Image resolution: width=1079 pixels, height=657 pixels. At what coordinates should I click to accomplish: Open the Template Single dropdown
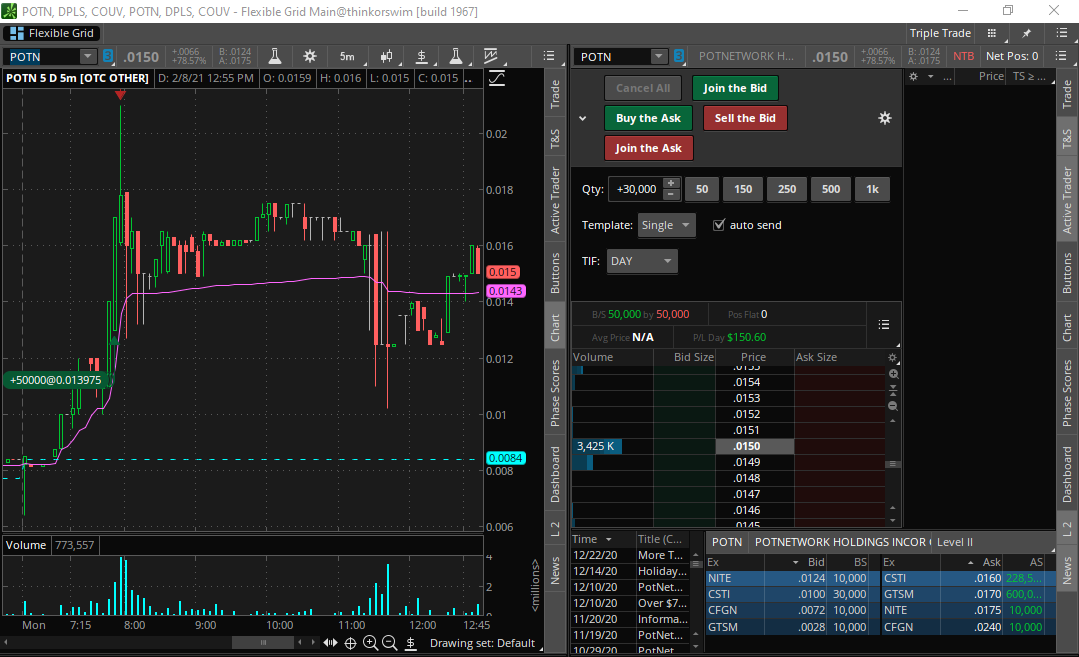[x=666, y=225]
